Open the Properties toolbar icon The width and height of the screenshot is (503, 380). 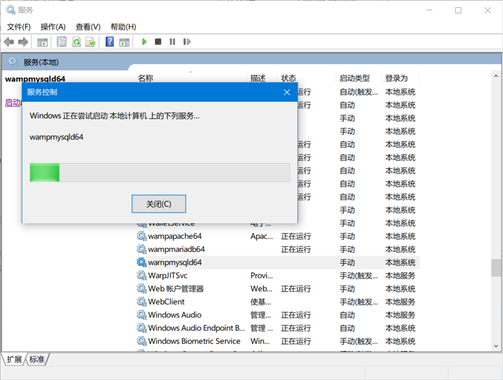coord(62,42)
